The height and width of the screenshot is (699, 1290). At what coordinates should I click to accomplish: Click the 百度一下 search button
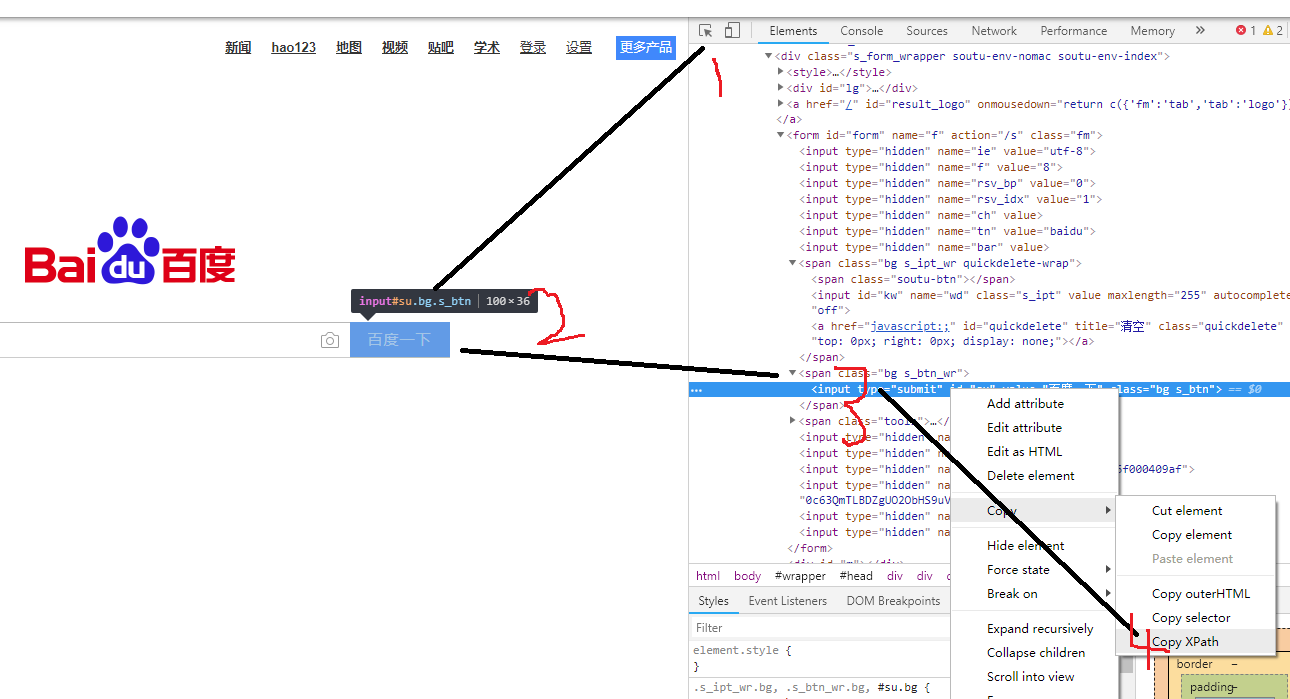click(x=400, y=340)
